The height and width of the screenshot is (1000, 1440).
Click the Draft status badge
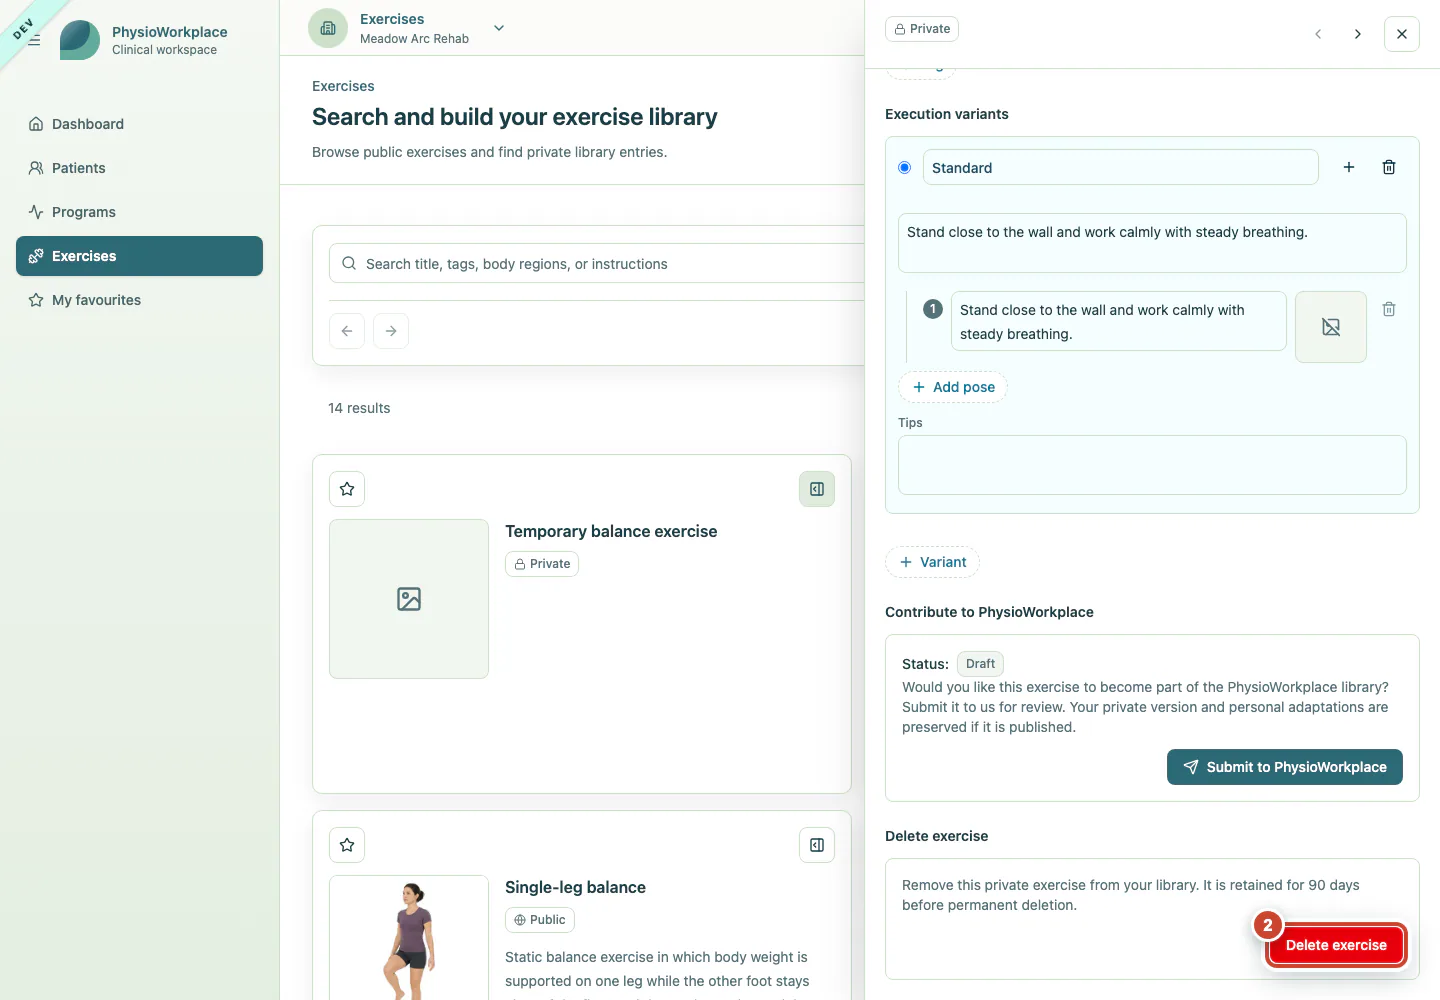980,664
